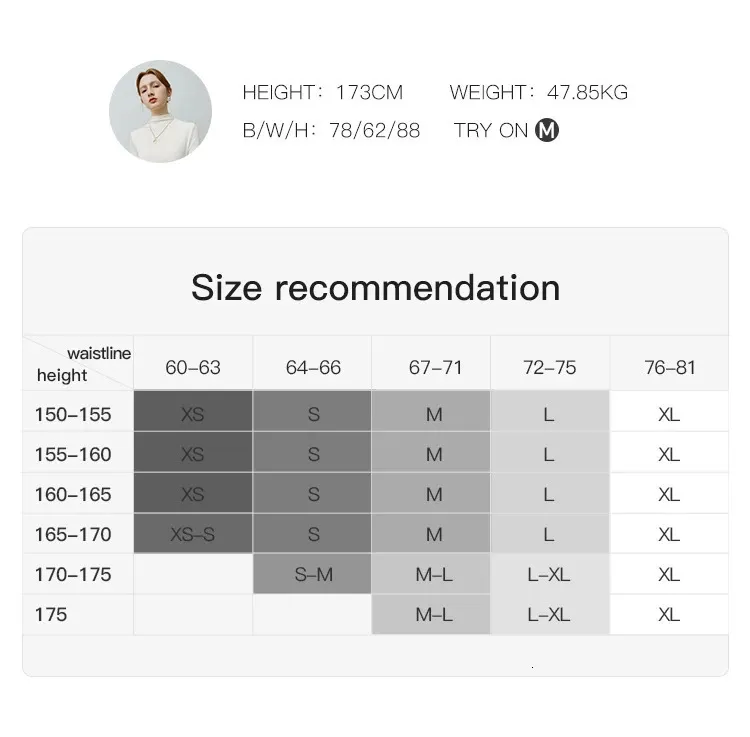Click the WEIGHT: 47.85KG text
750x737 pixels.
[539, 92]
